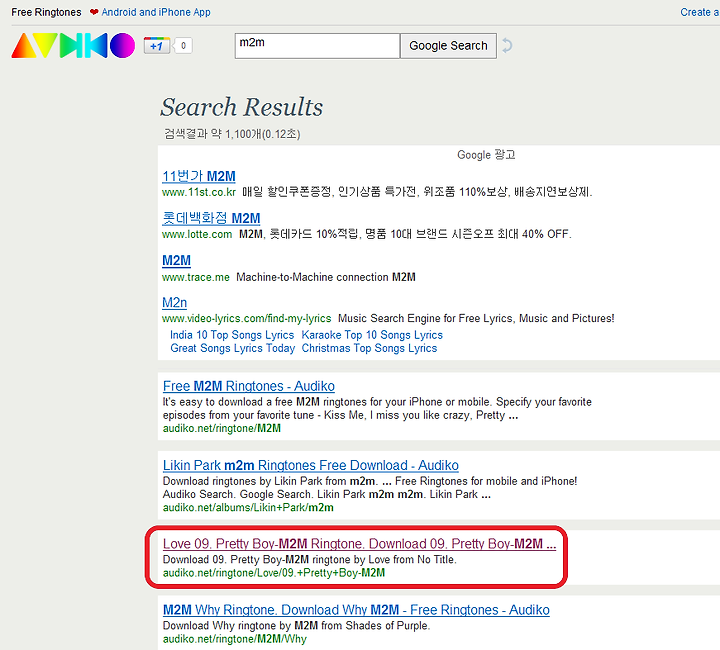This screenshot has height=650, width=720.
Task: Open India 10 Top Songs Lyrics link
Action: [x=232, y=335]
